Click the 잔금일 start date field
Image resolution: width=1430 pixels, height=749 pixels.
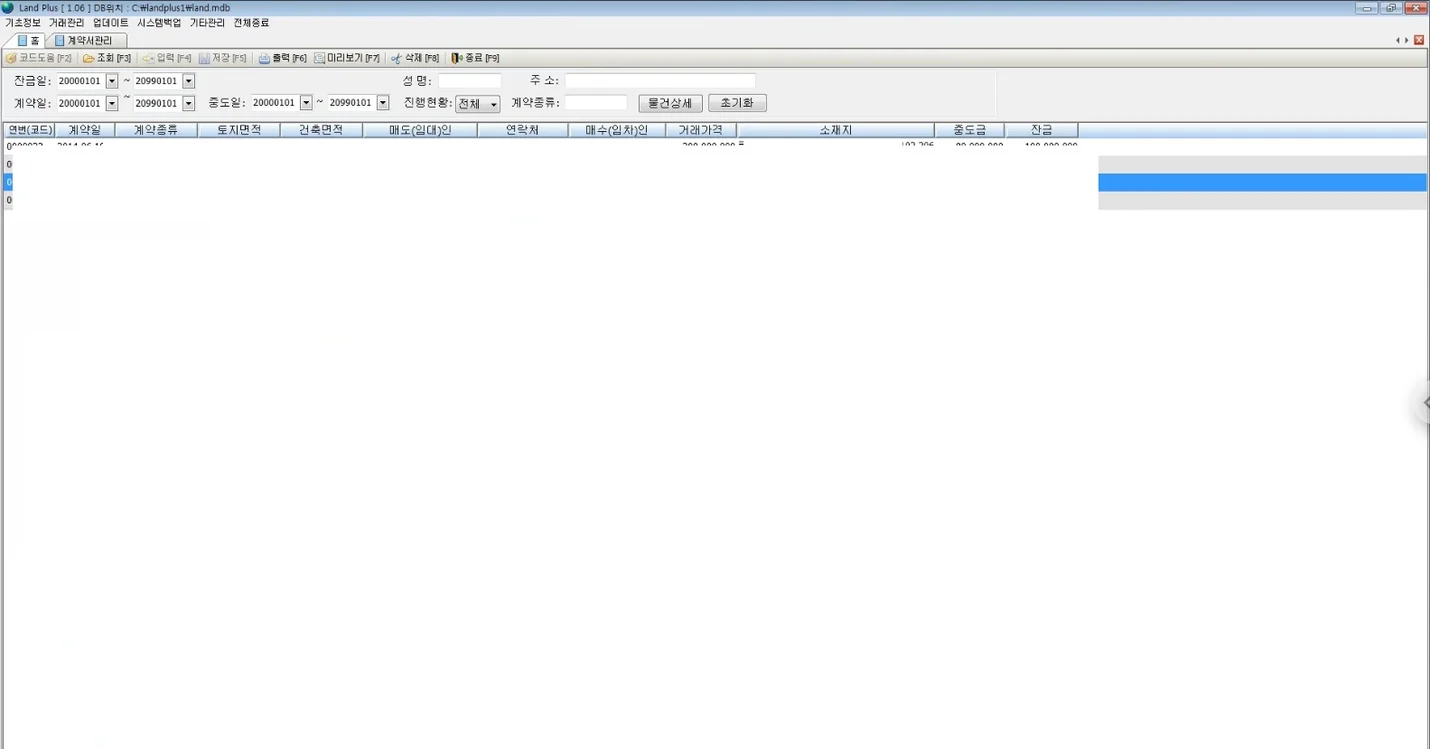click(80, 81)
